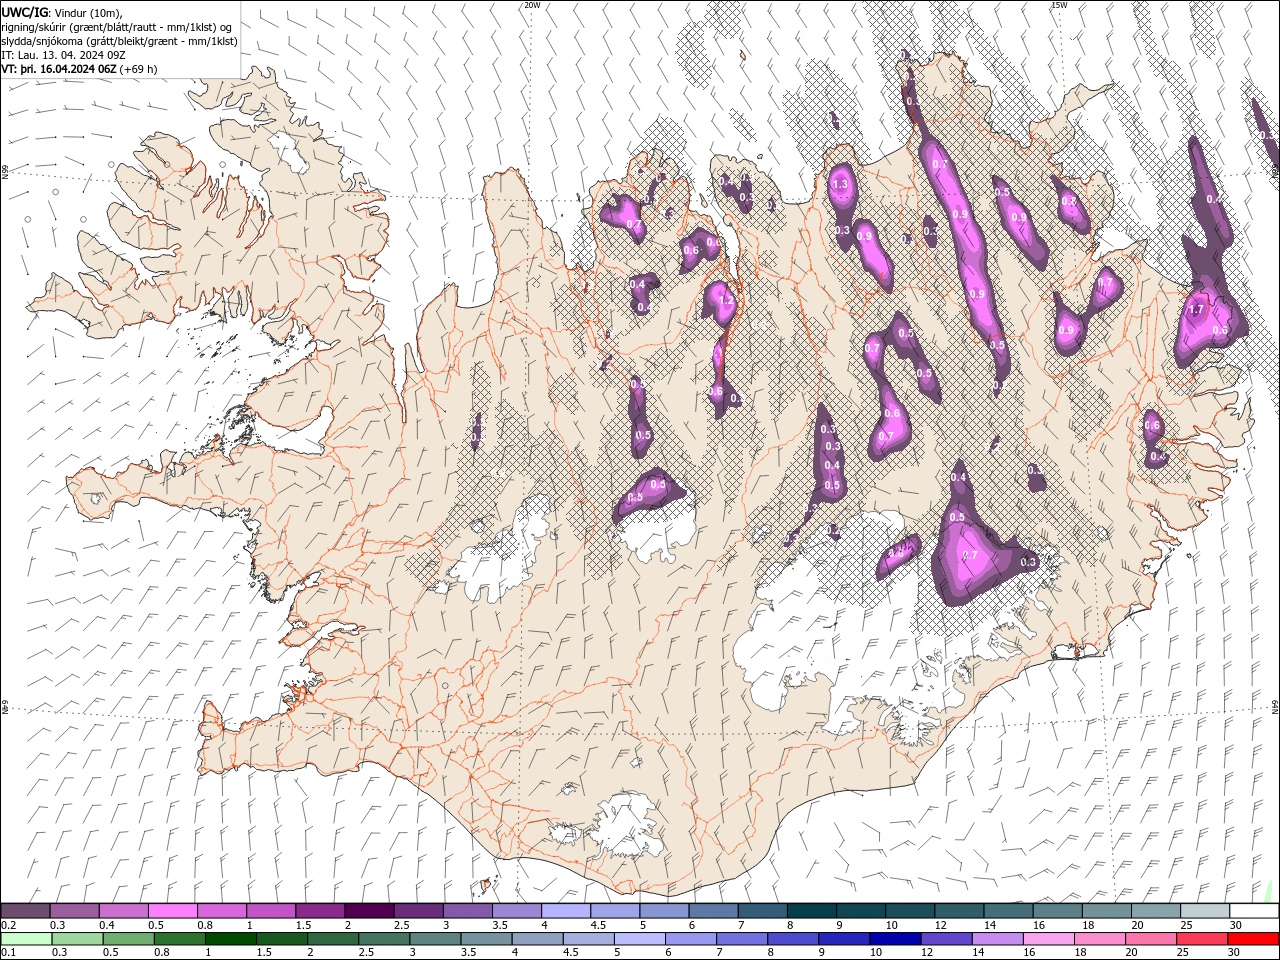The height and width of the screenshot is (960, 1280).
Task: Click the 'VT: þri. 16.04.2024 06Z (+69 h)' line
Action: pyautogui.click(x=79, y=69)
